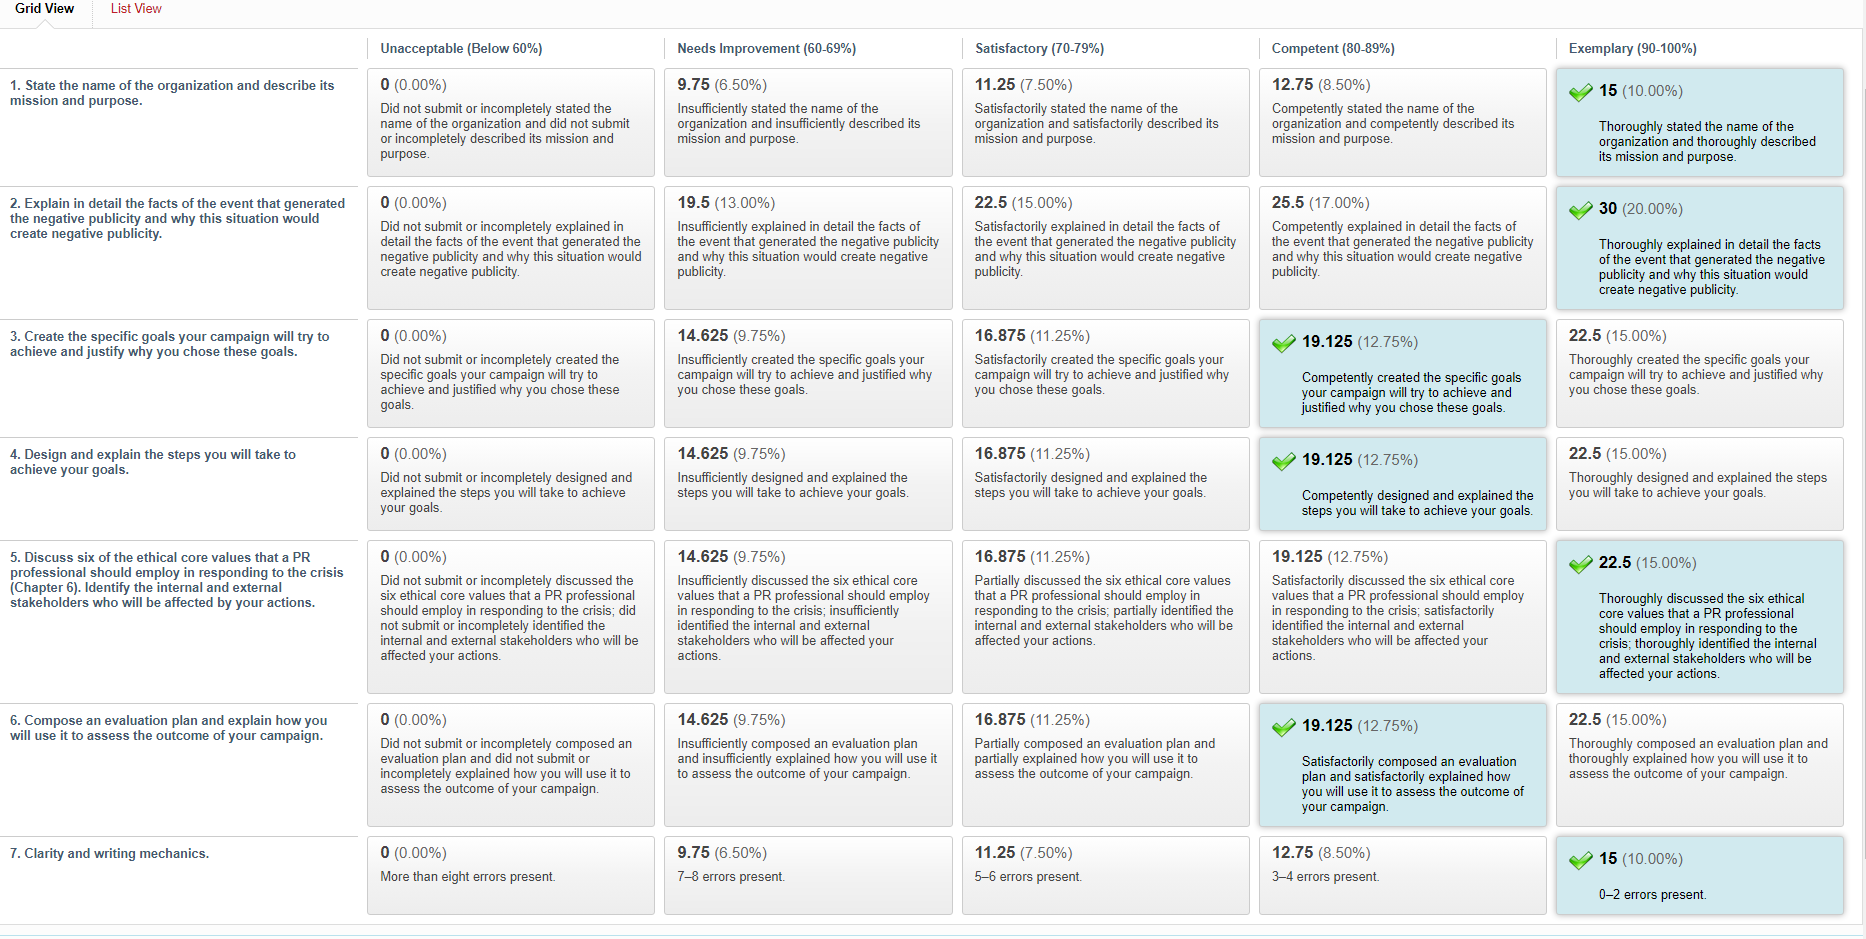Select Unacceptable 0 cell for clarity mechanics
This screenshot has height=939, width=1866.
pyautogui.click(x=510, y=875)
